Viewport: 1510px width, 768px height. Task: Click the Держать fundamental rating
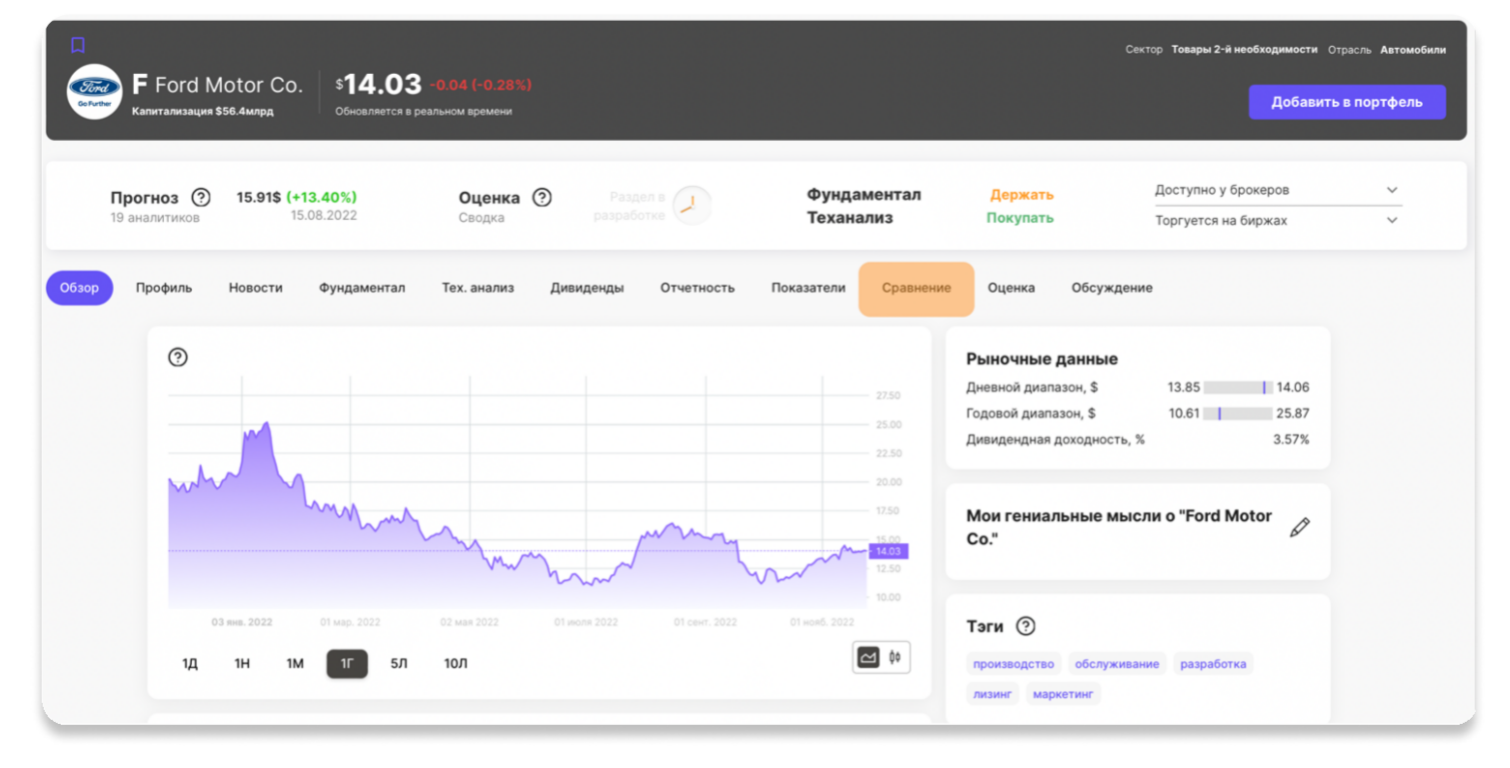pos(1022,195)
